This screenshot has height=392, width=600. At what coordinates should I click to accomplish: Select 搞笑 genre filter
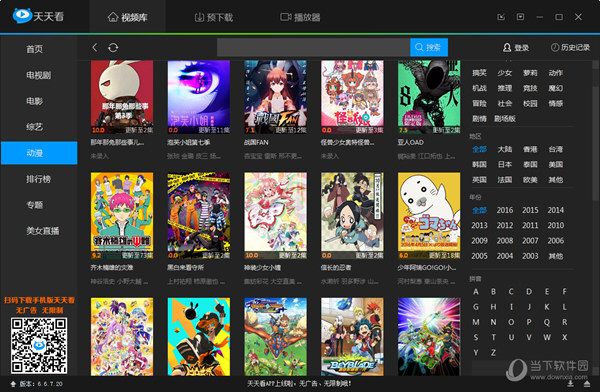point(479,73)
